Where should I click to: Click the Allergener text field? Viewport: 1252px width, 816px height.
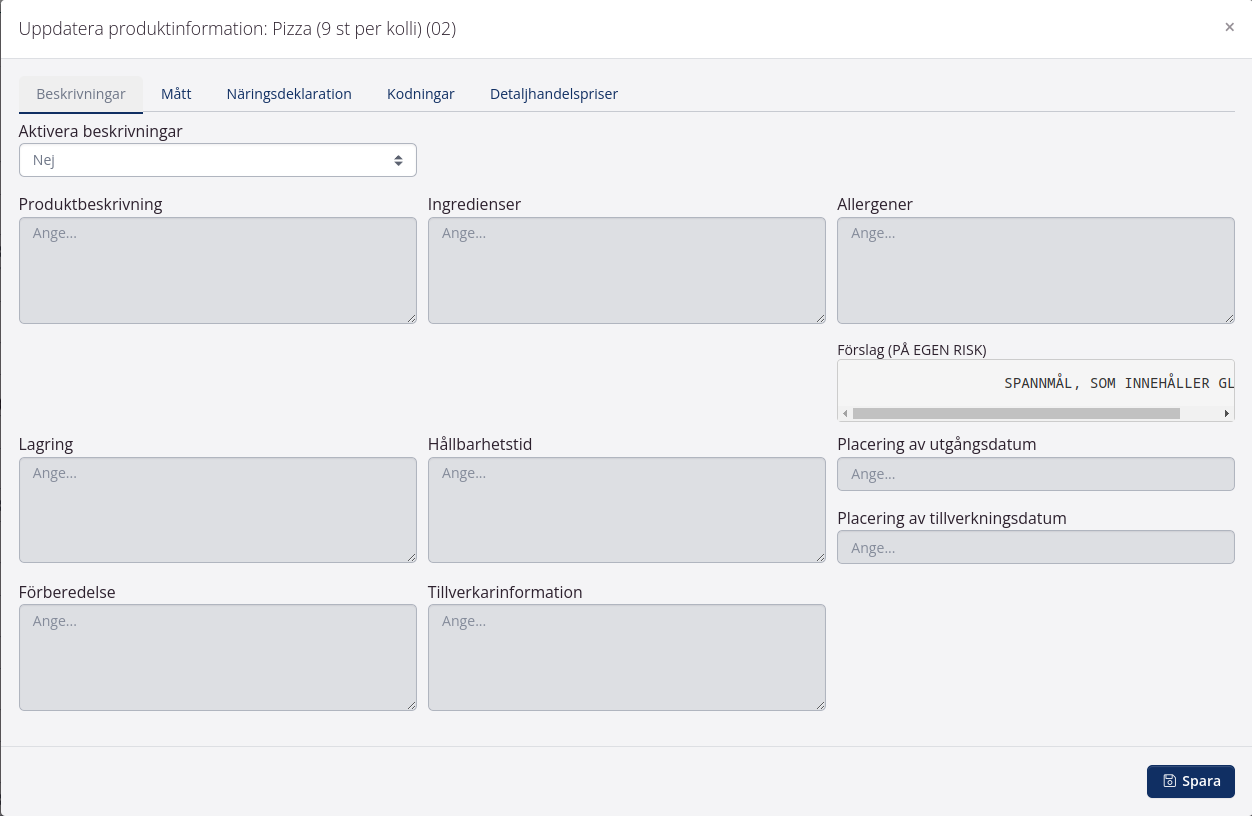[1035, 270]
